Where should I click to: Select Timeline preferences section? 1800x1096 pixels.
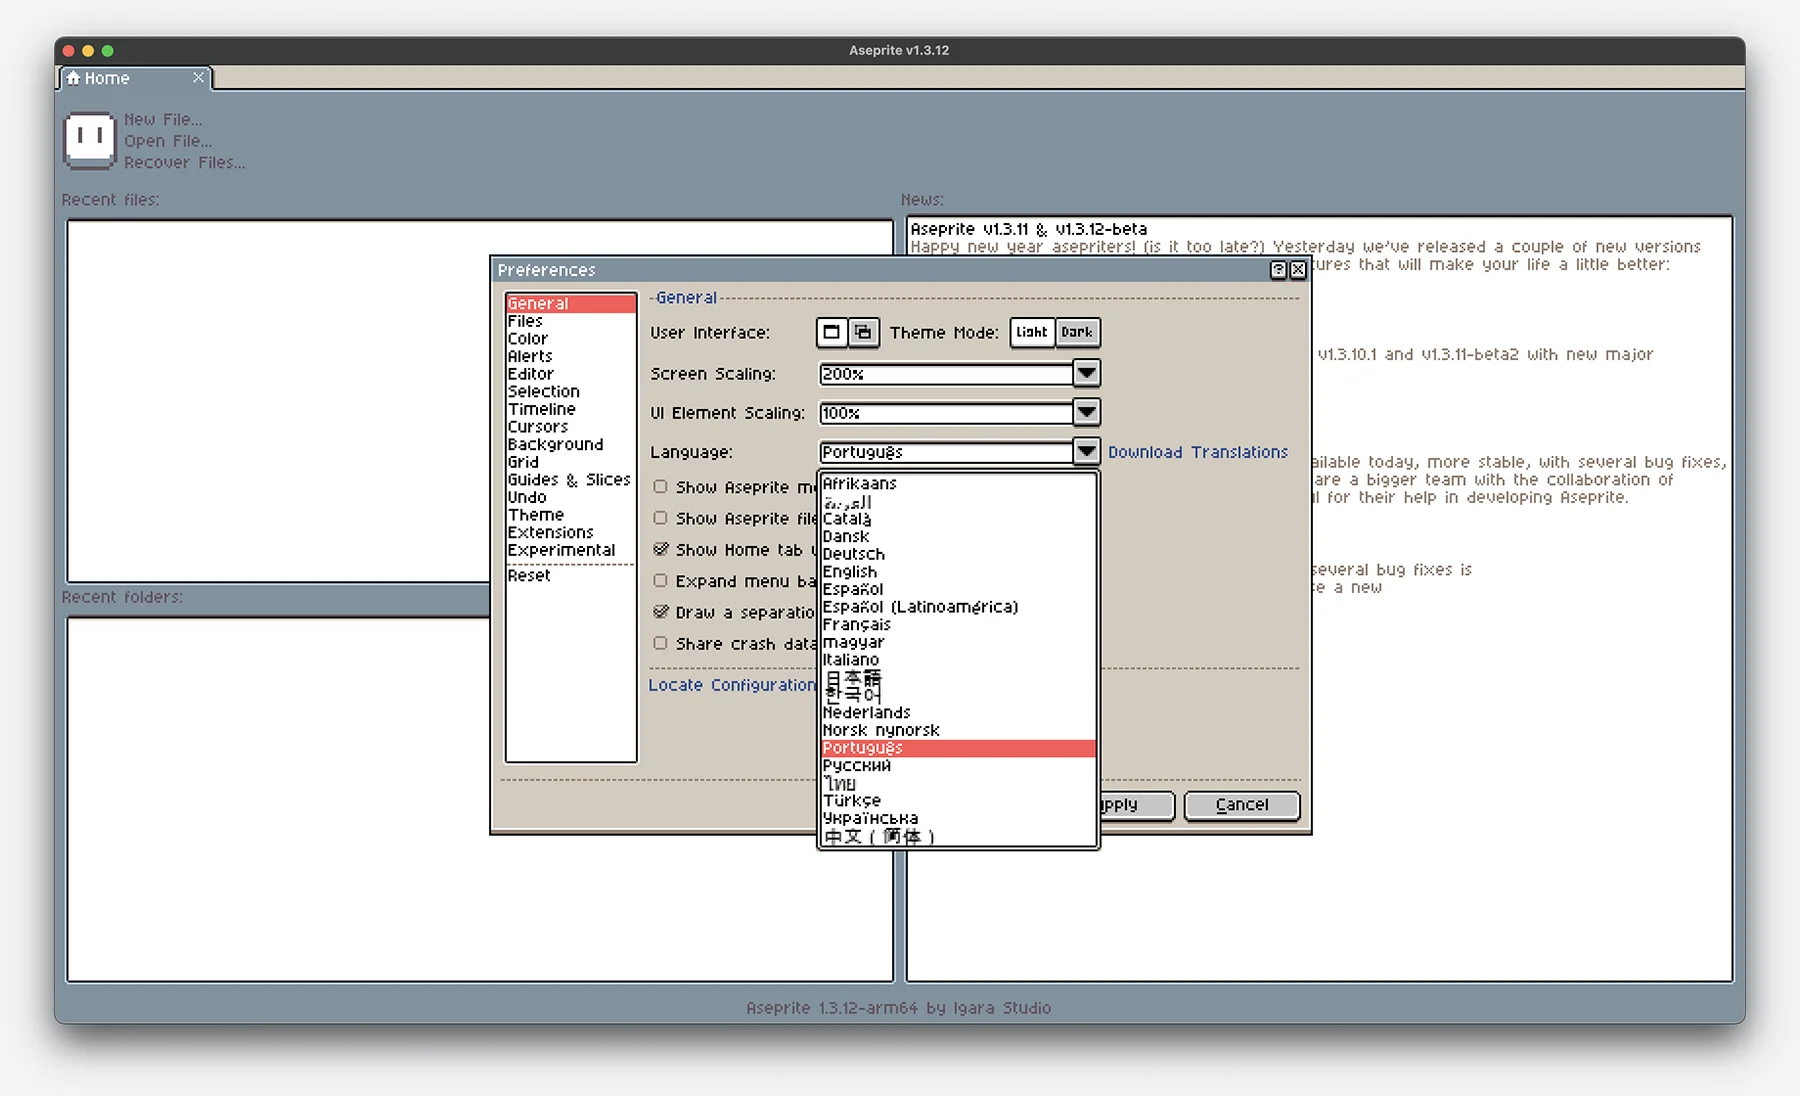(x=571, y=409)
